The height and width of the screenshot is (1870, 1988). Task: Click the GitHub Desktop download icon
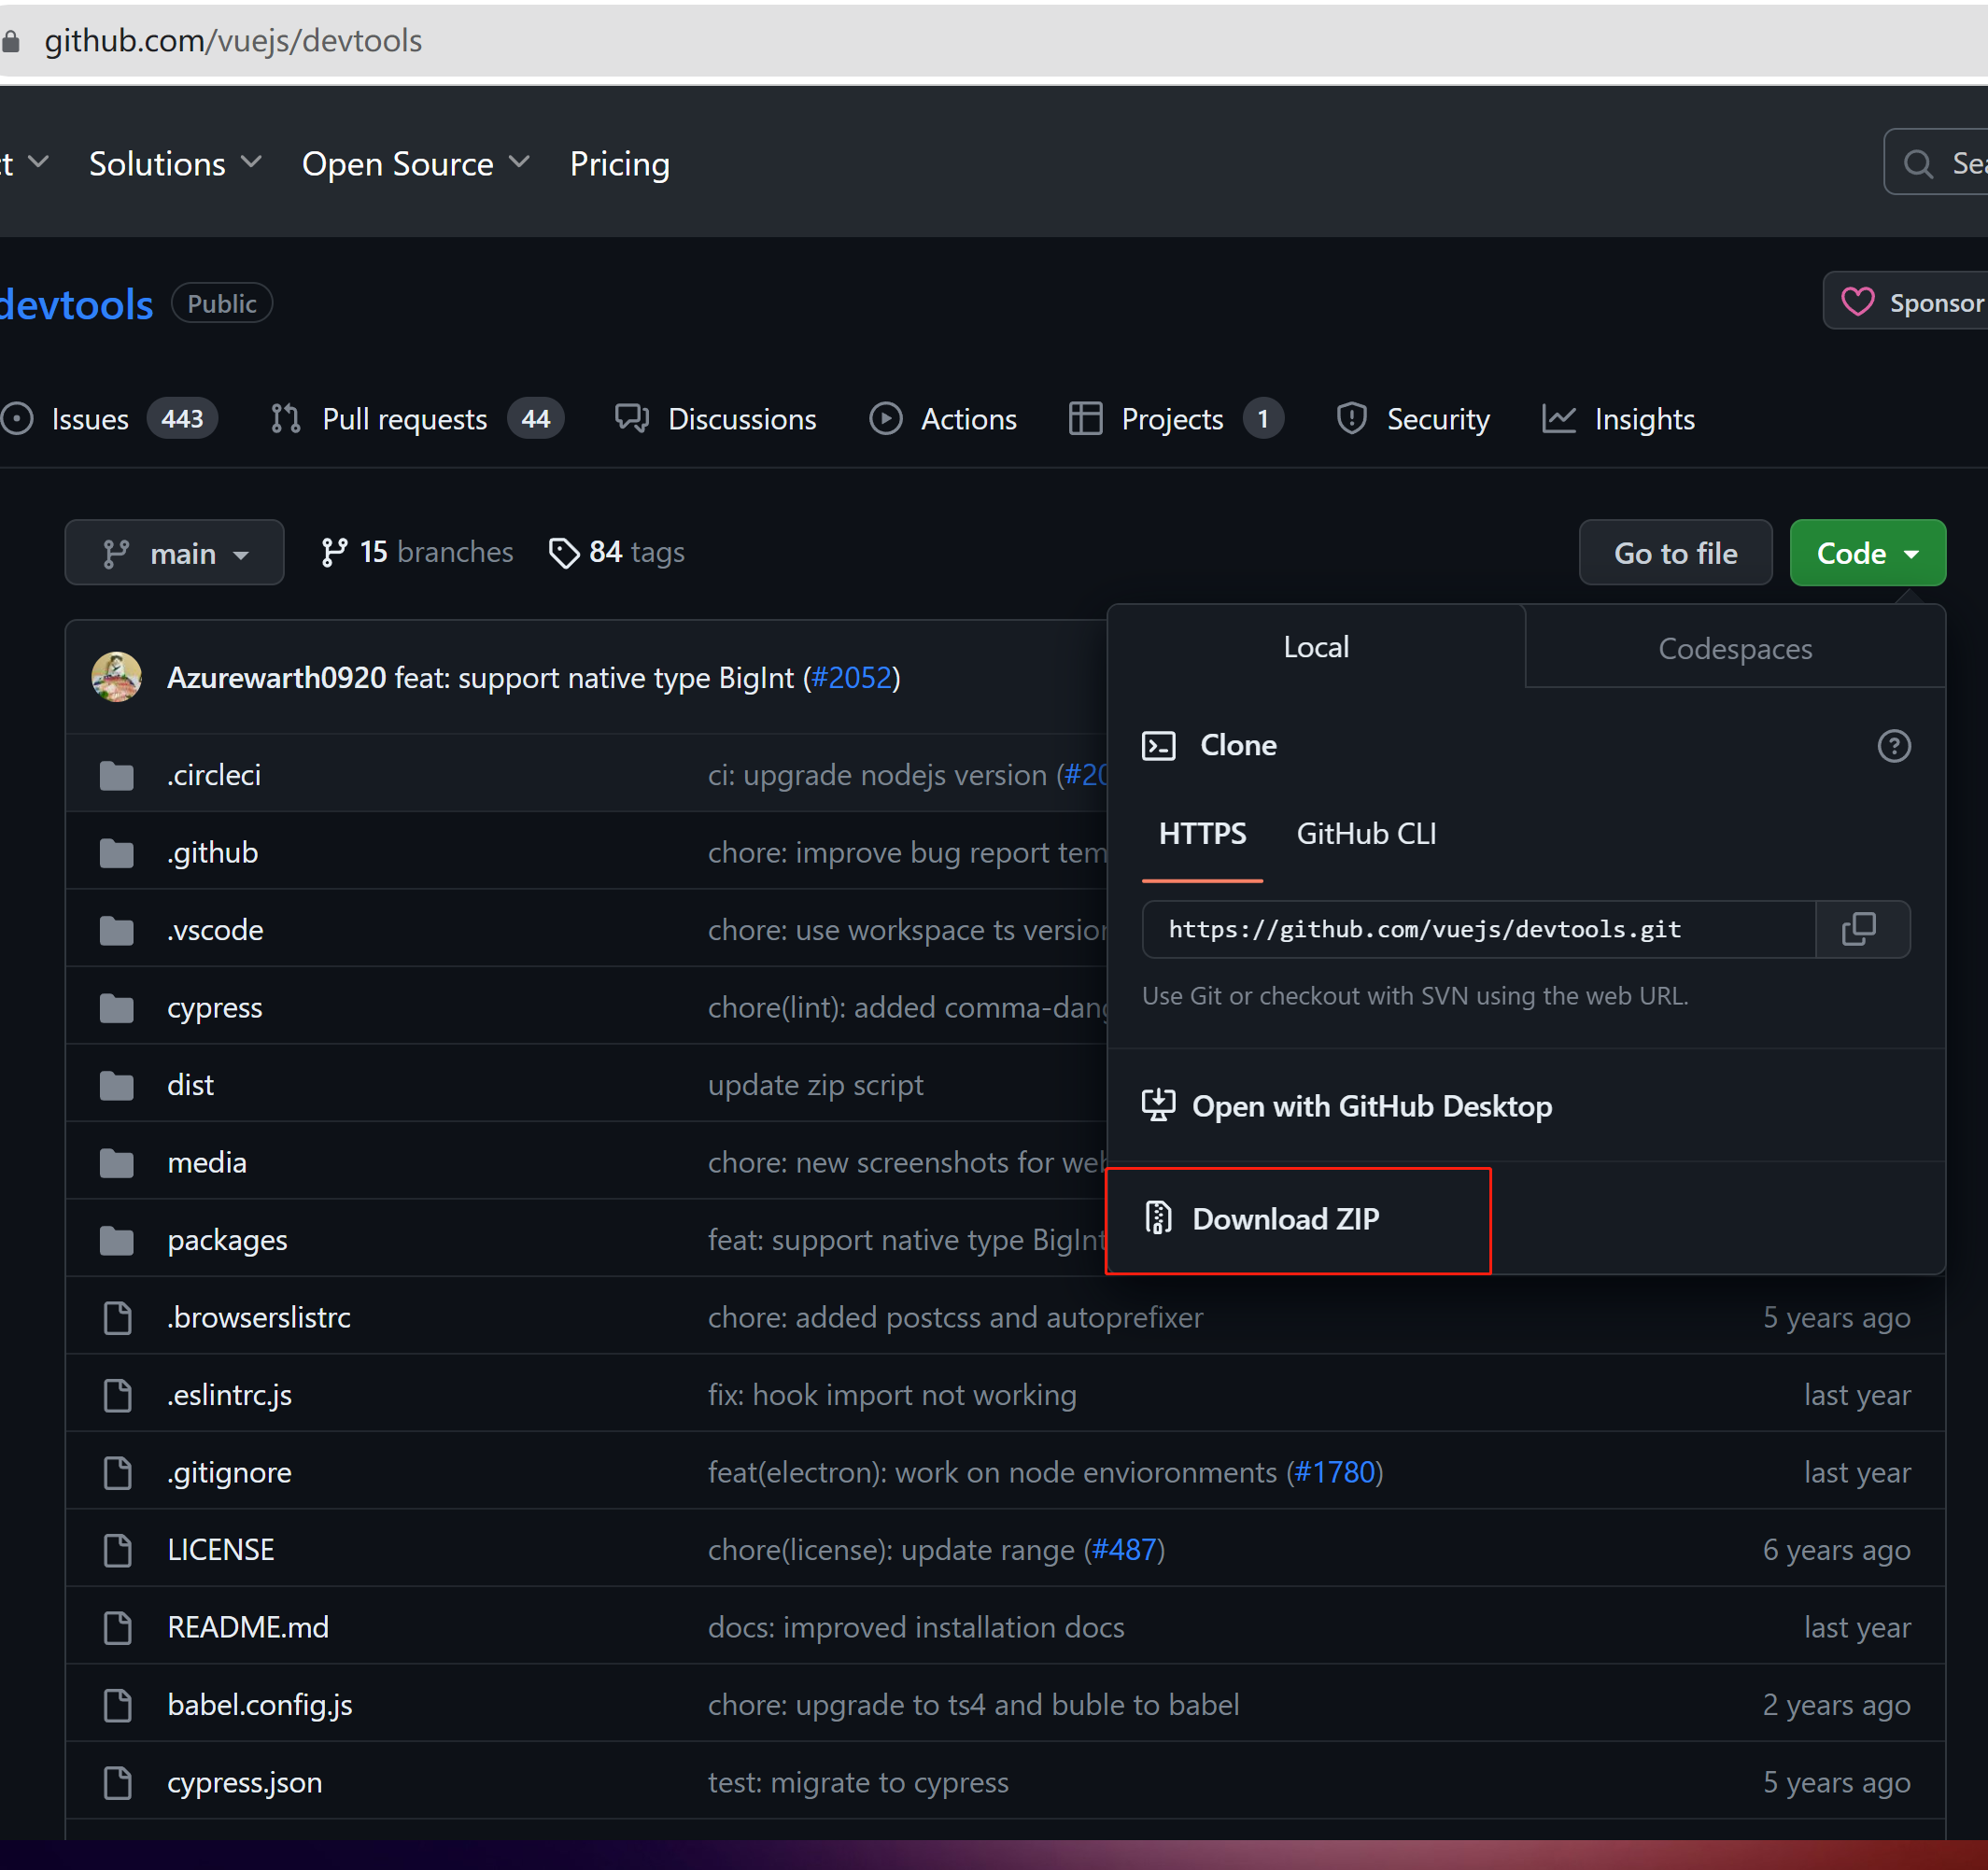click(x=1158, y=1106)
